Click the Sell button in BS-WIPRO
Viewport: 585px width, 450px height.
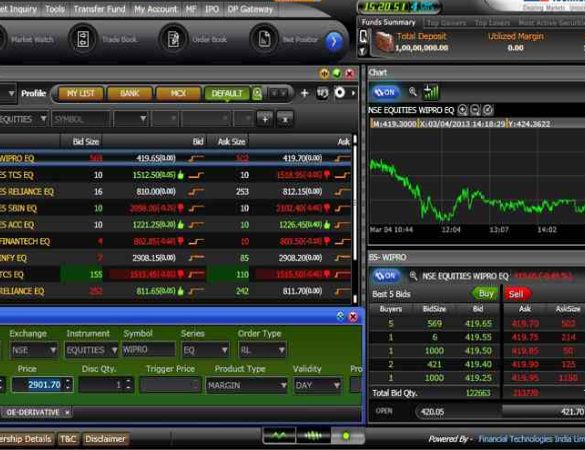tap(517, 294)
